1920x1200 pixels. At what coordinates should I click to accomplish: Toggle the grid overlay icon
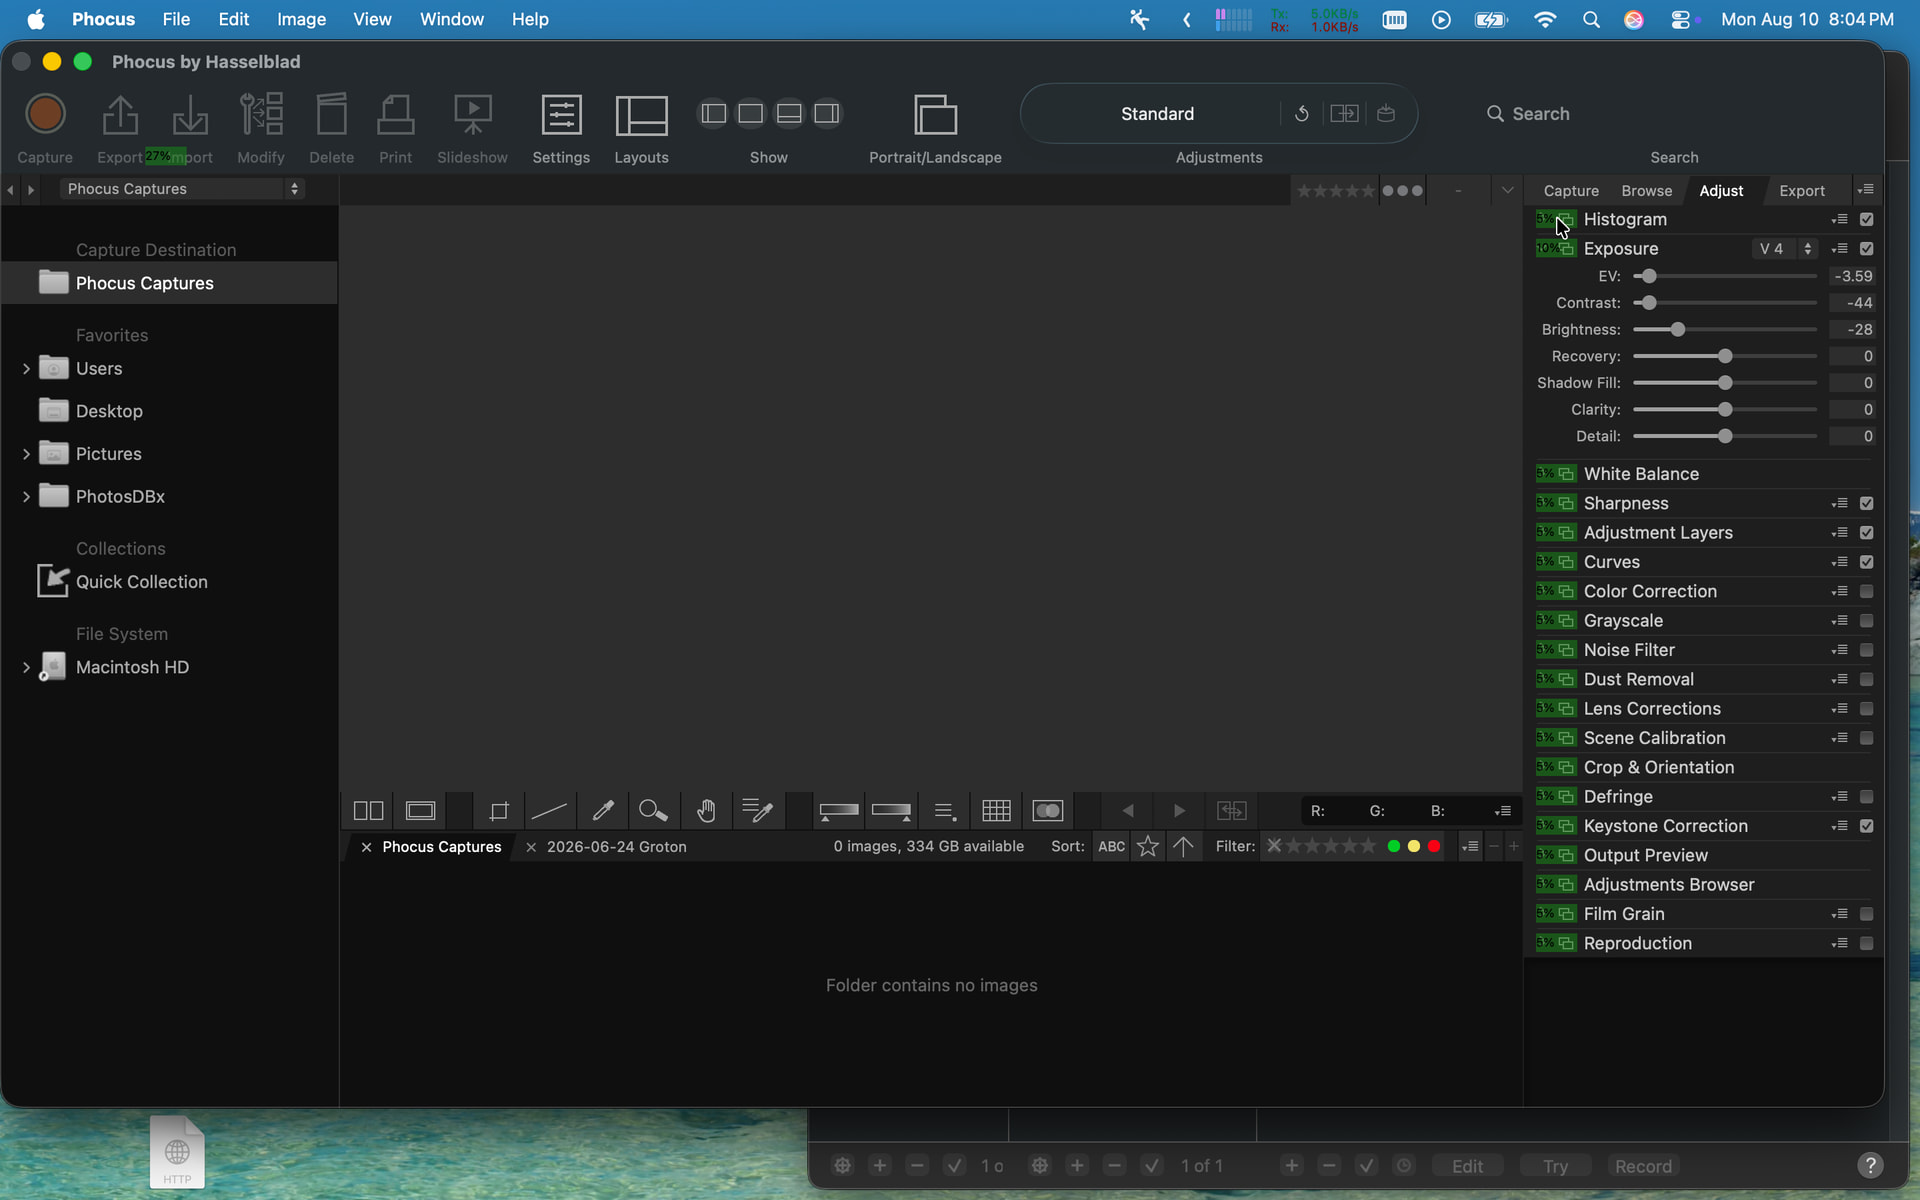pyautogui.click(x=996, y=811)
